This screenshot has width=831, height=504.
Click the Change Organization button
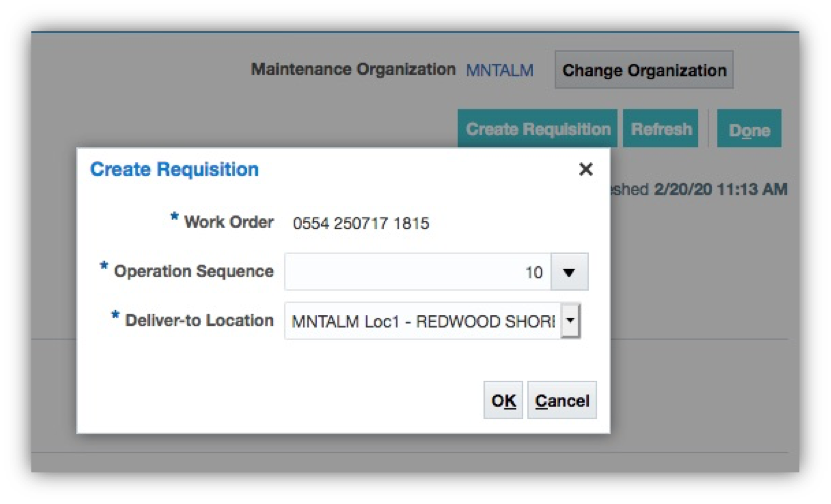644,70
